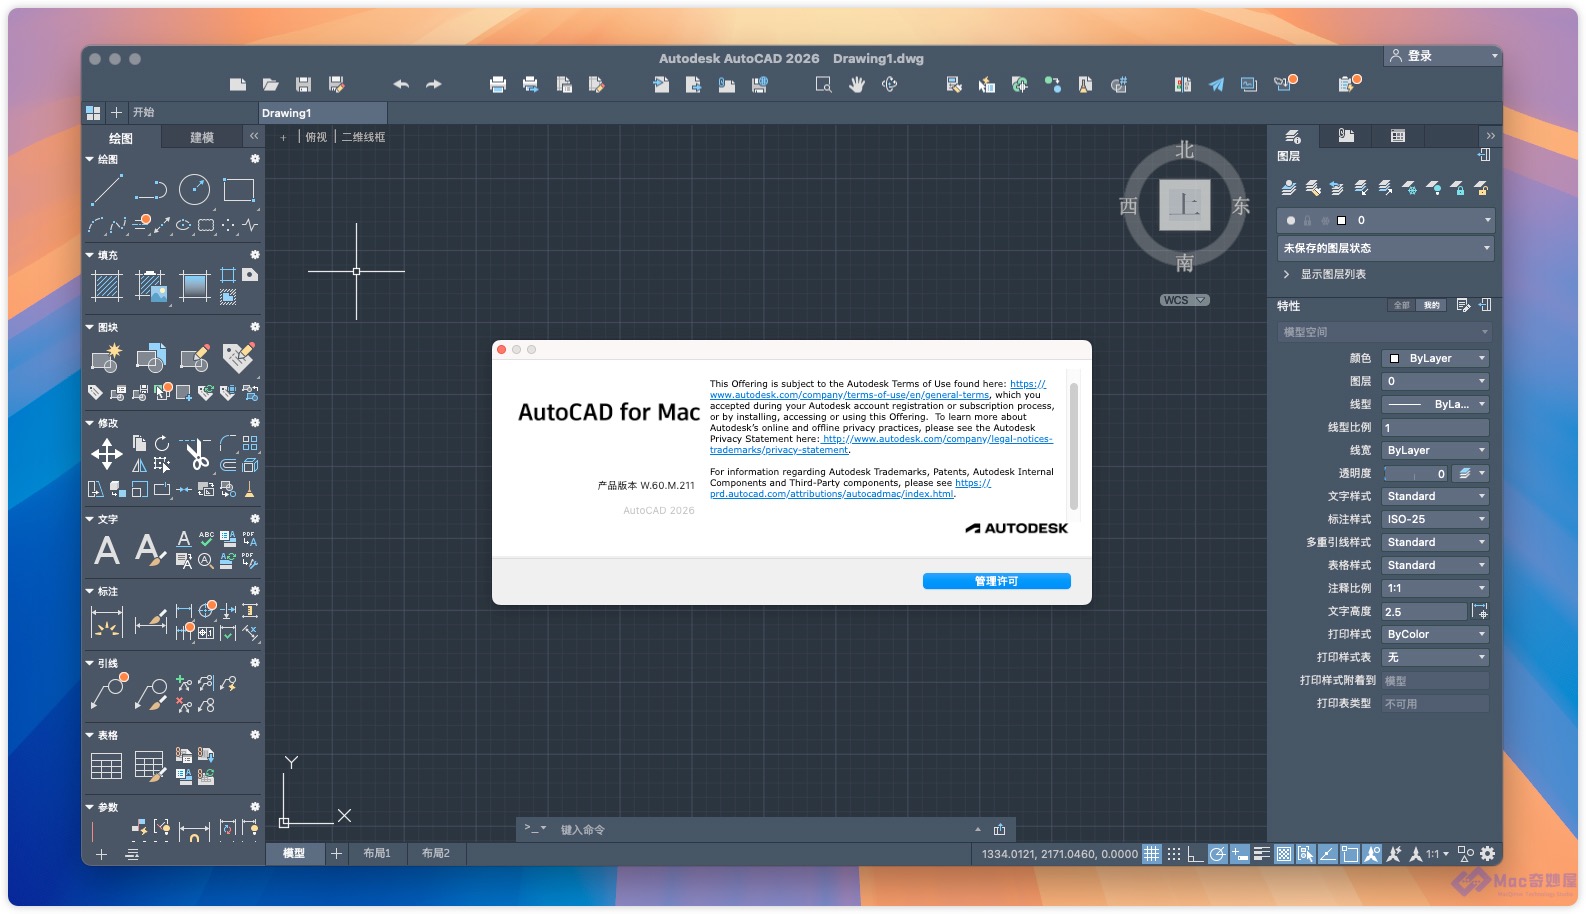Save drawing with the floppy disk icon
Viewport: 1586px width, 914px height.
[x=303, y=84]
